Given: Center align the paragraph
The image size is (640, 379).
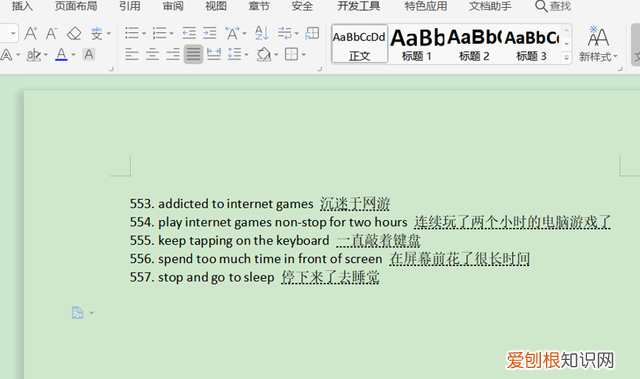Looking at the screenshot, I should pos(152,54).
